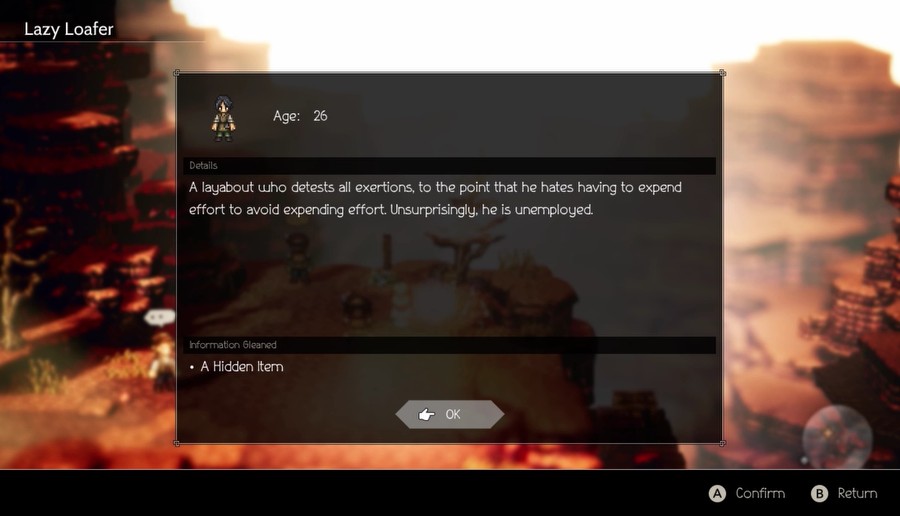Click the Age value 26
900x516 pixels.
coord(320,116)
